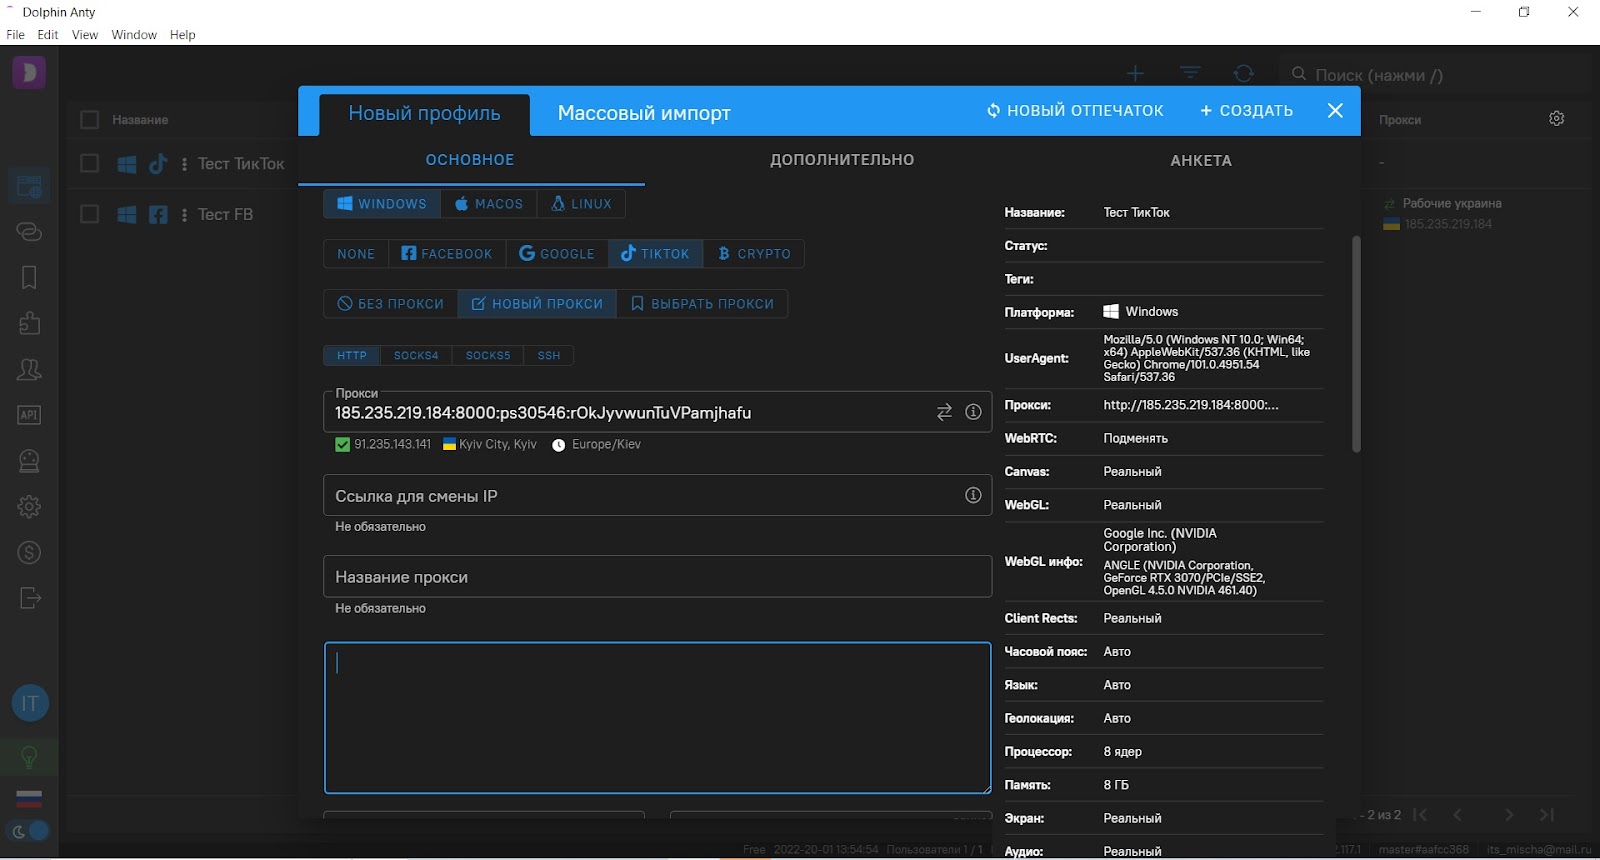Screen dimensions: 1600x860
Task: Click the profile search field
Action: 1435,75
